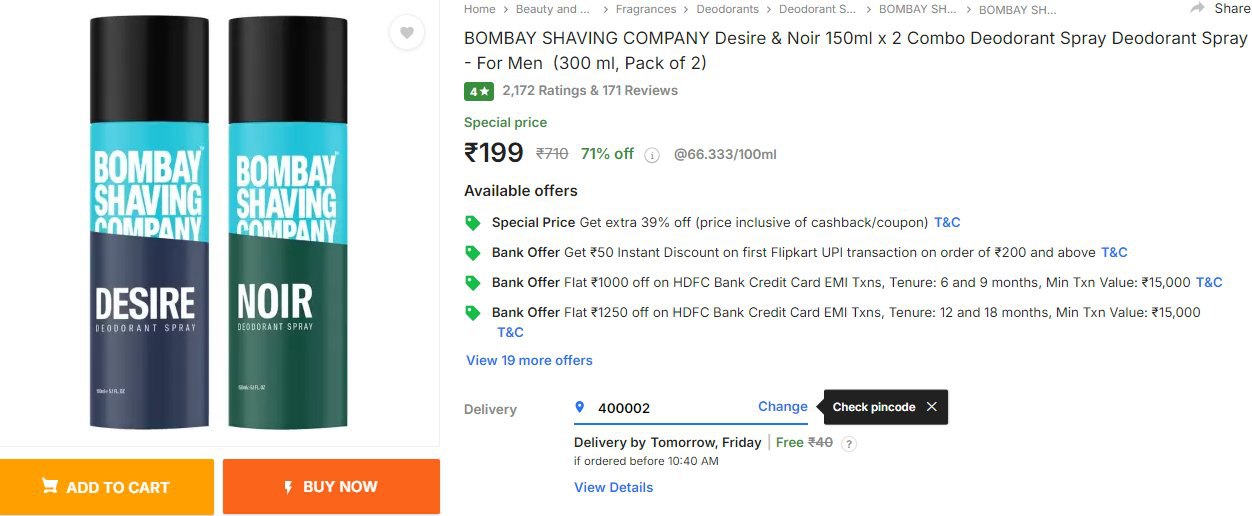Click the Share arrow icon
The height and width of the screenshot is (516, 1252).
(1197, 8)
